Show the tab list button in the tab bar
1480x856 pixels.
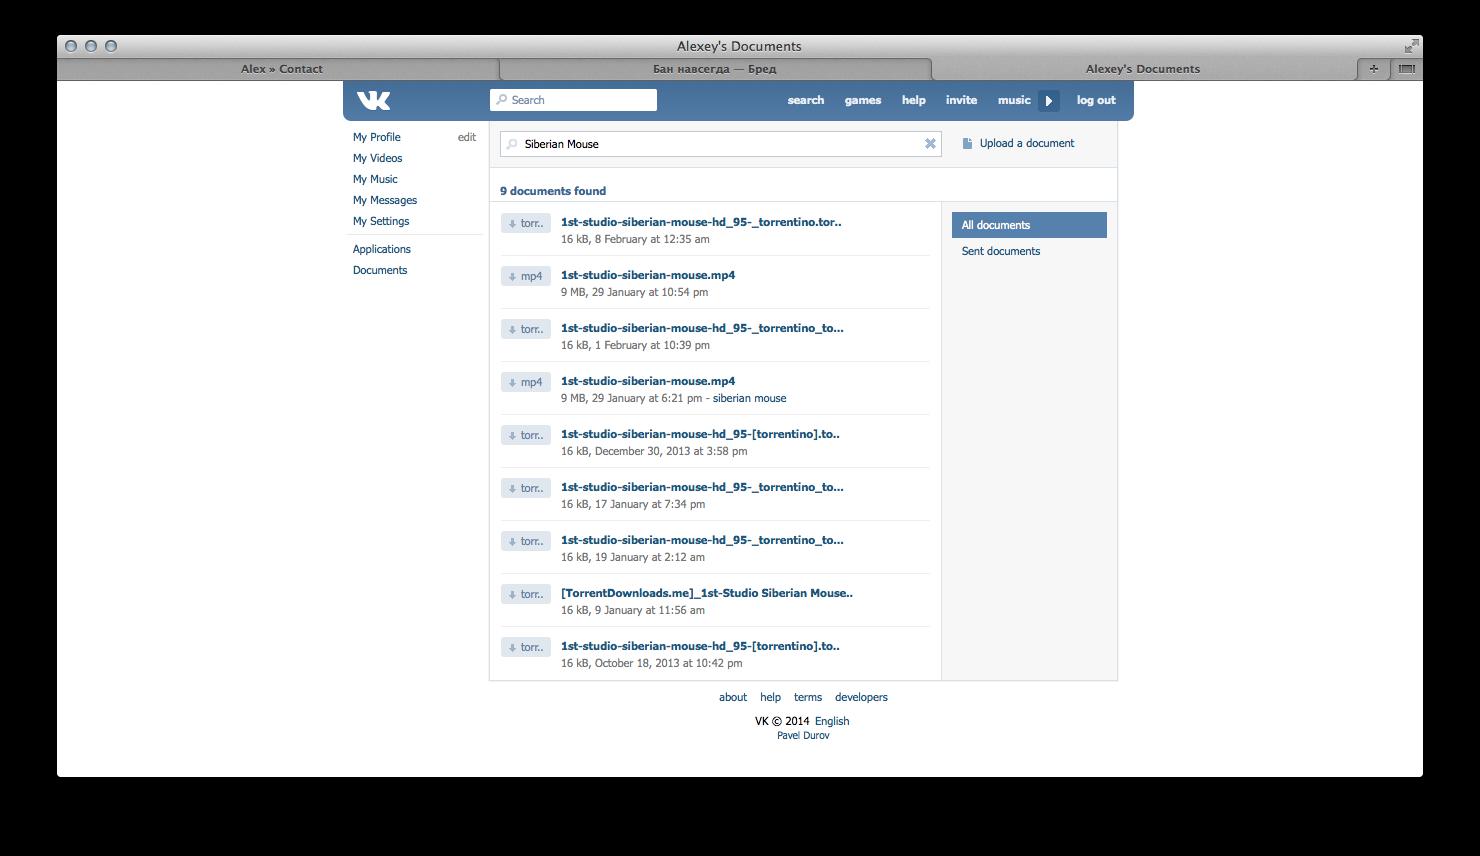[1406, 69]
